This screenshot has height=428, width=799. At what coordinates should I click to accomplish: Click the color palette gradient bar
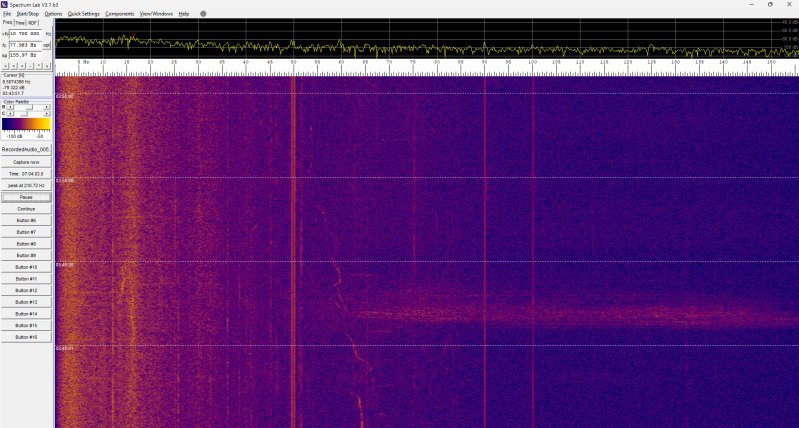tap(26, 124)
